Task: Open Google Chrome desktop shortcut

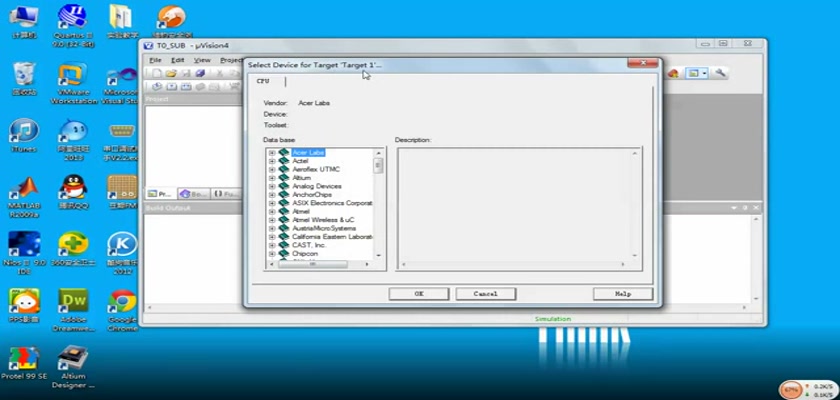Action: click(123, 310)
